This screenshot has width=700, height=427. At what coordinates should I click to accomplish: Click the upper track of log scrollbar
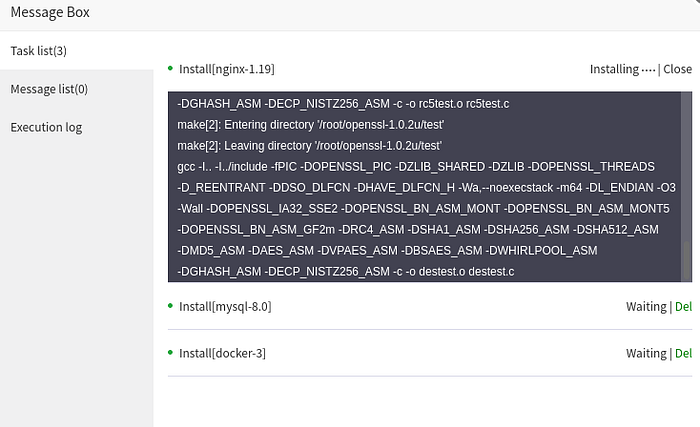point(687,166)
